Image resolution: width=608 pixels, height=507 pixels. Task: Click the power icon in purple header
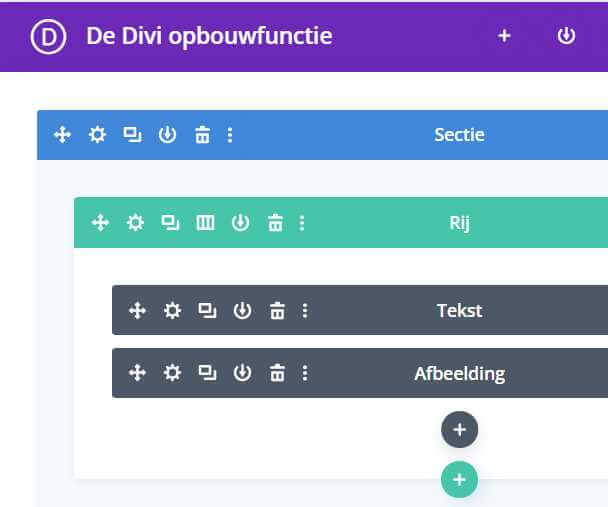point(567,36)
